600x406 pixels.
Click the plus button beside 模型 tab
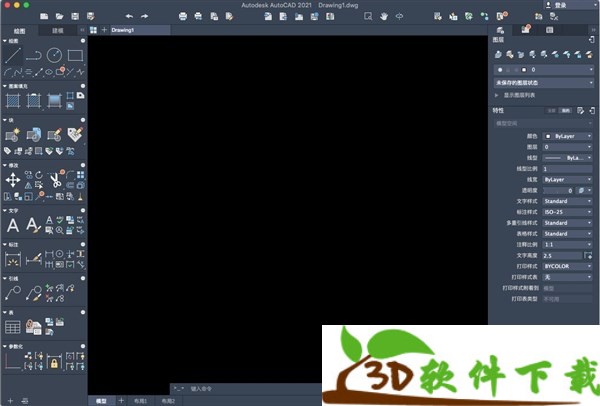[121, 401]
